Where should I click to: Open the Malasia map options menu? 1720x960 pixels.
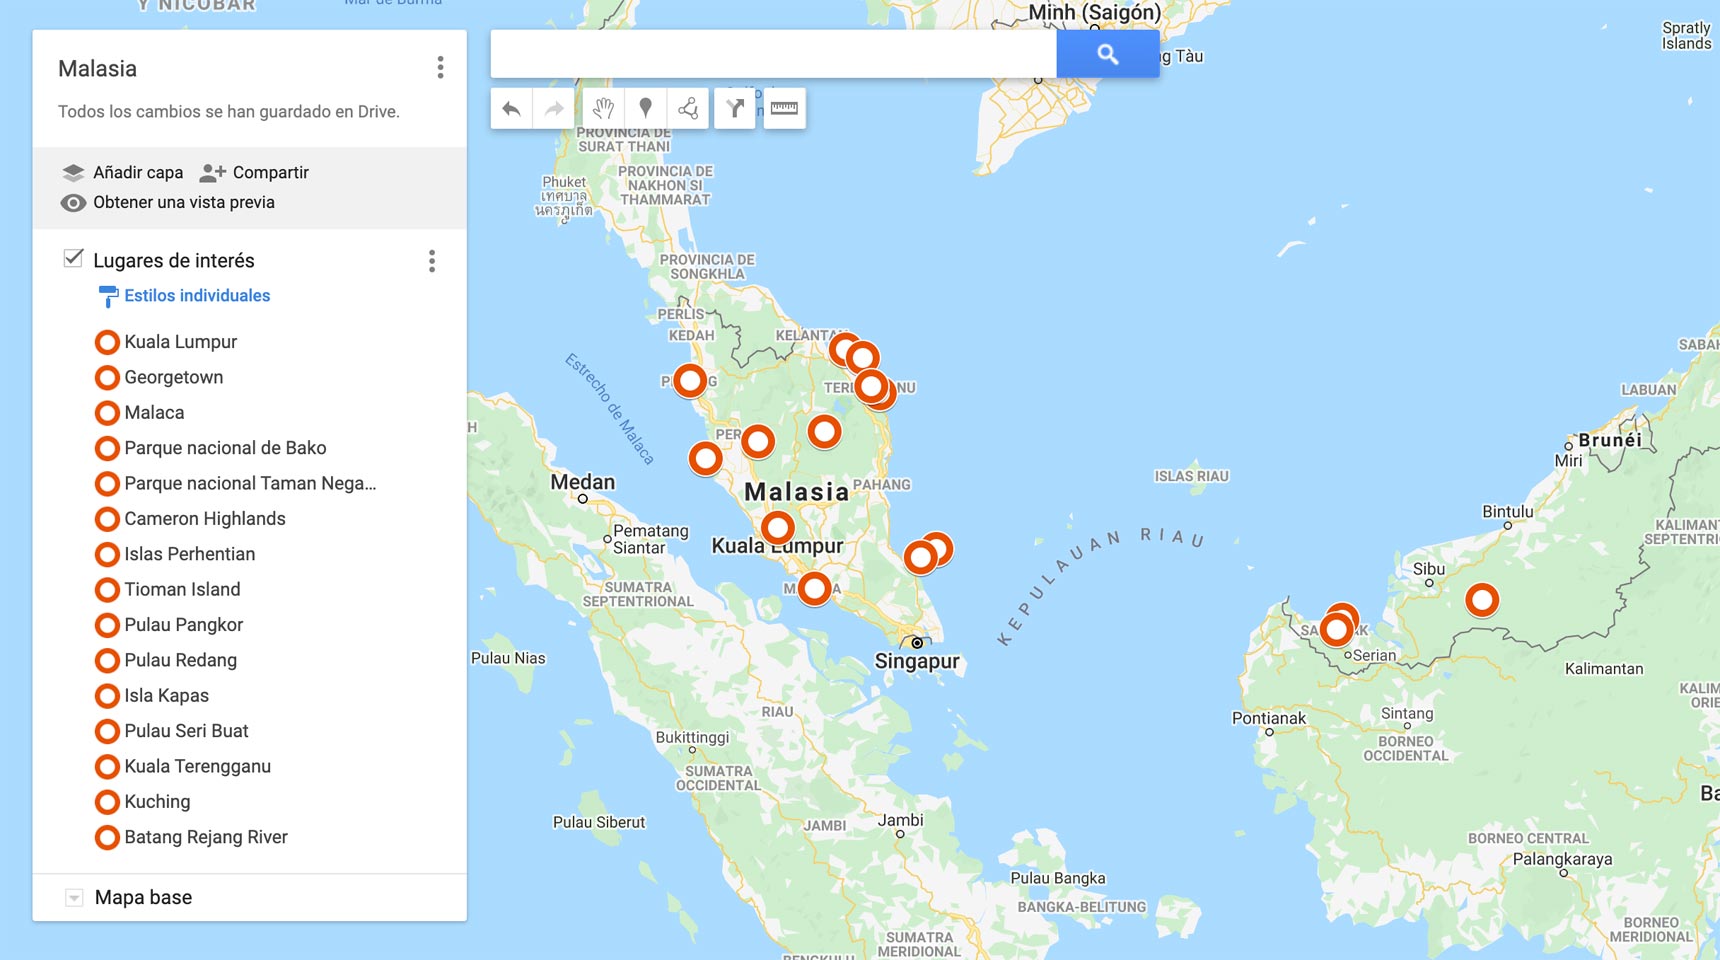pos(440,68)
